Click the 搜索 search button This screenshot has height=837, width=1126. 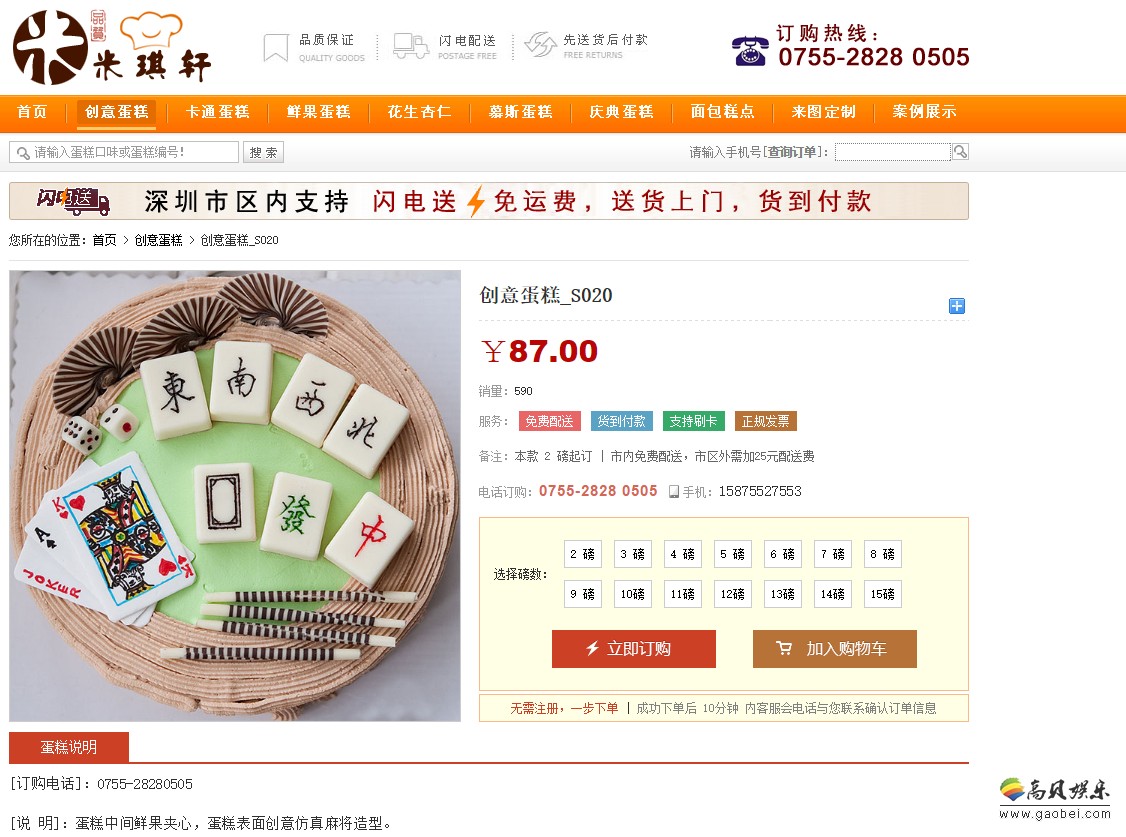pos(264,152)
